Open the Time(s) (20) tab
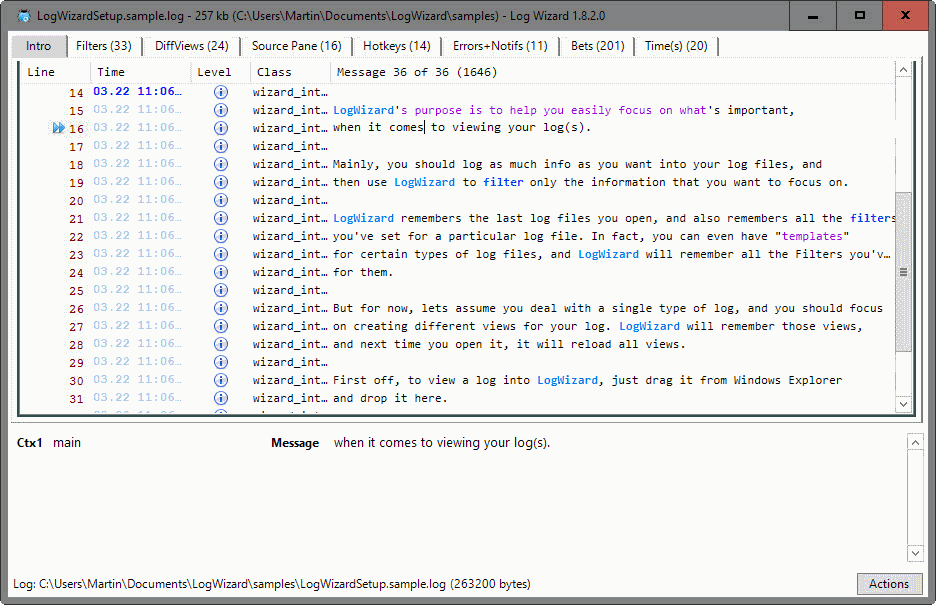 [676, 46]
